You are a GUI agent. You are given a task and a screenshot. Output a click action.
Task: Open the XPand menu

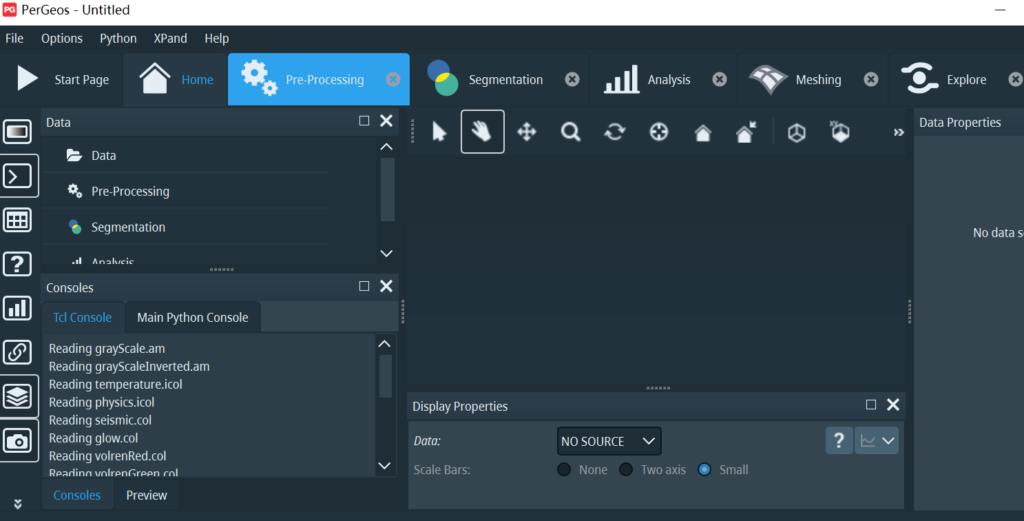point(170,39)
